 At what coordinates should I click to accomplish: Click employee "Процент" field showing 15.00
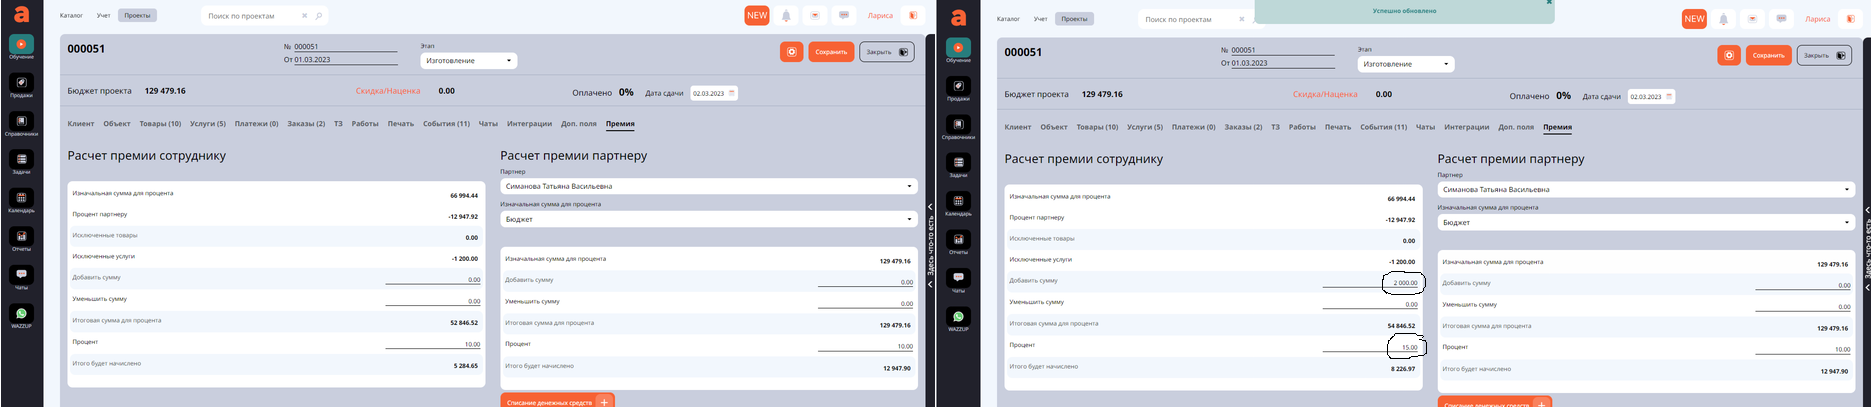point(1405,347)
